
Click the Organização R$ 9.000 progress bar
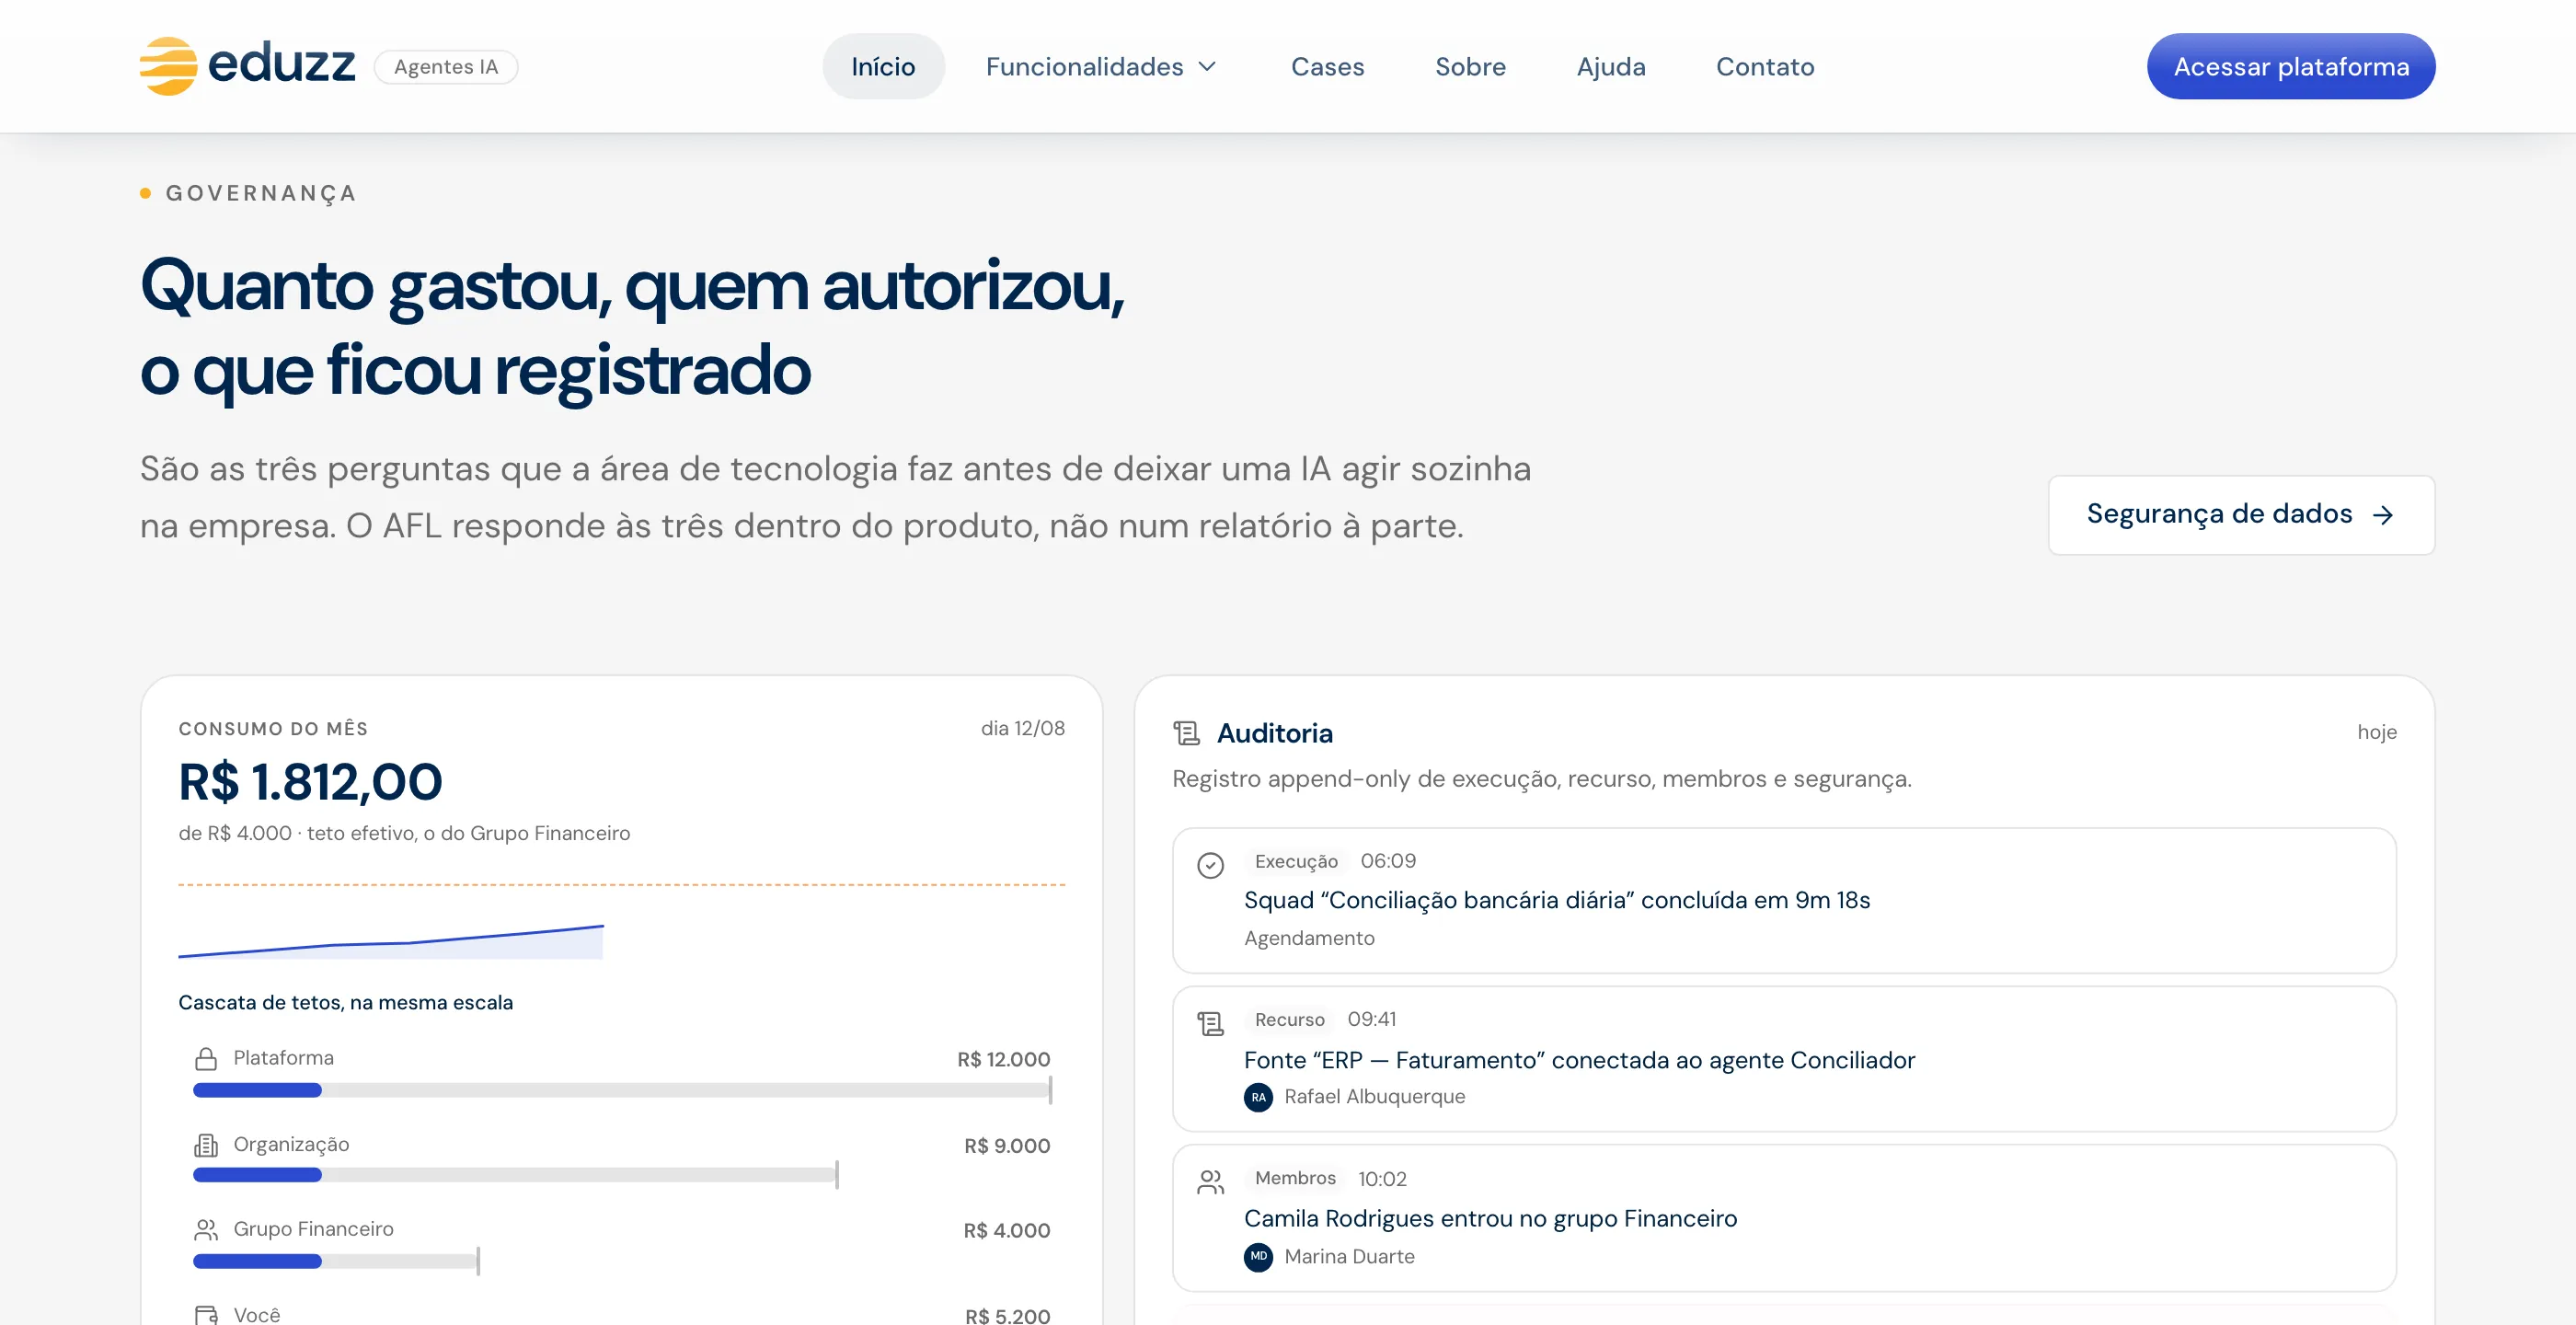tap(516, 1175)
